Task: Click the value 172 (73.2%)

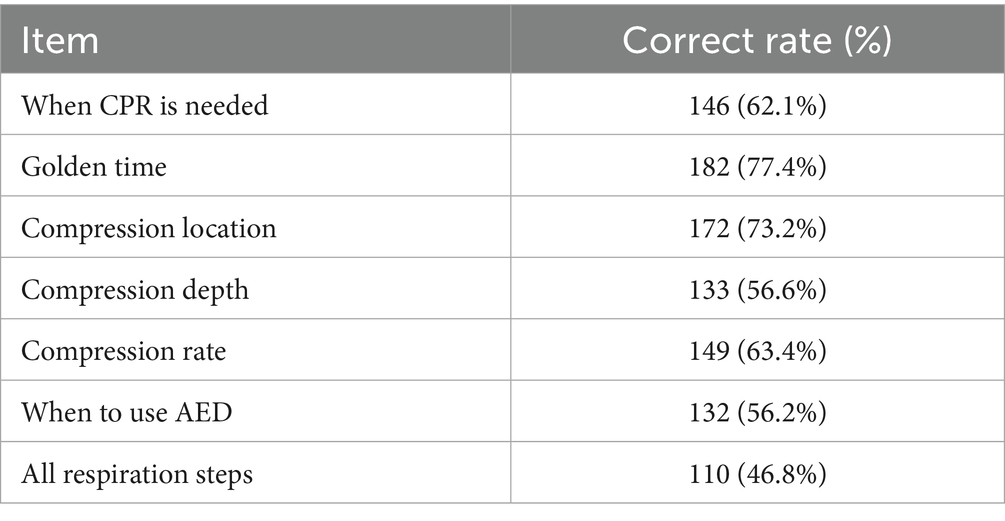Action: tap(757, 229)
